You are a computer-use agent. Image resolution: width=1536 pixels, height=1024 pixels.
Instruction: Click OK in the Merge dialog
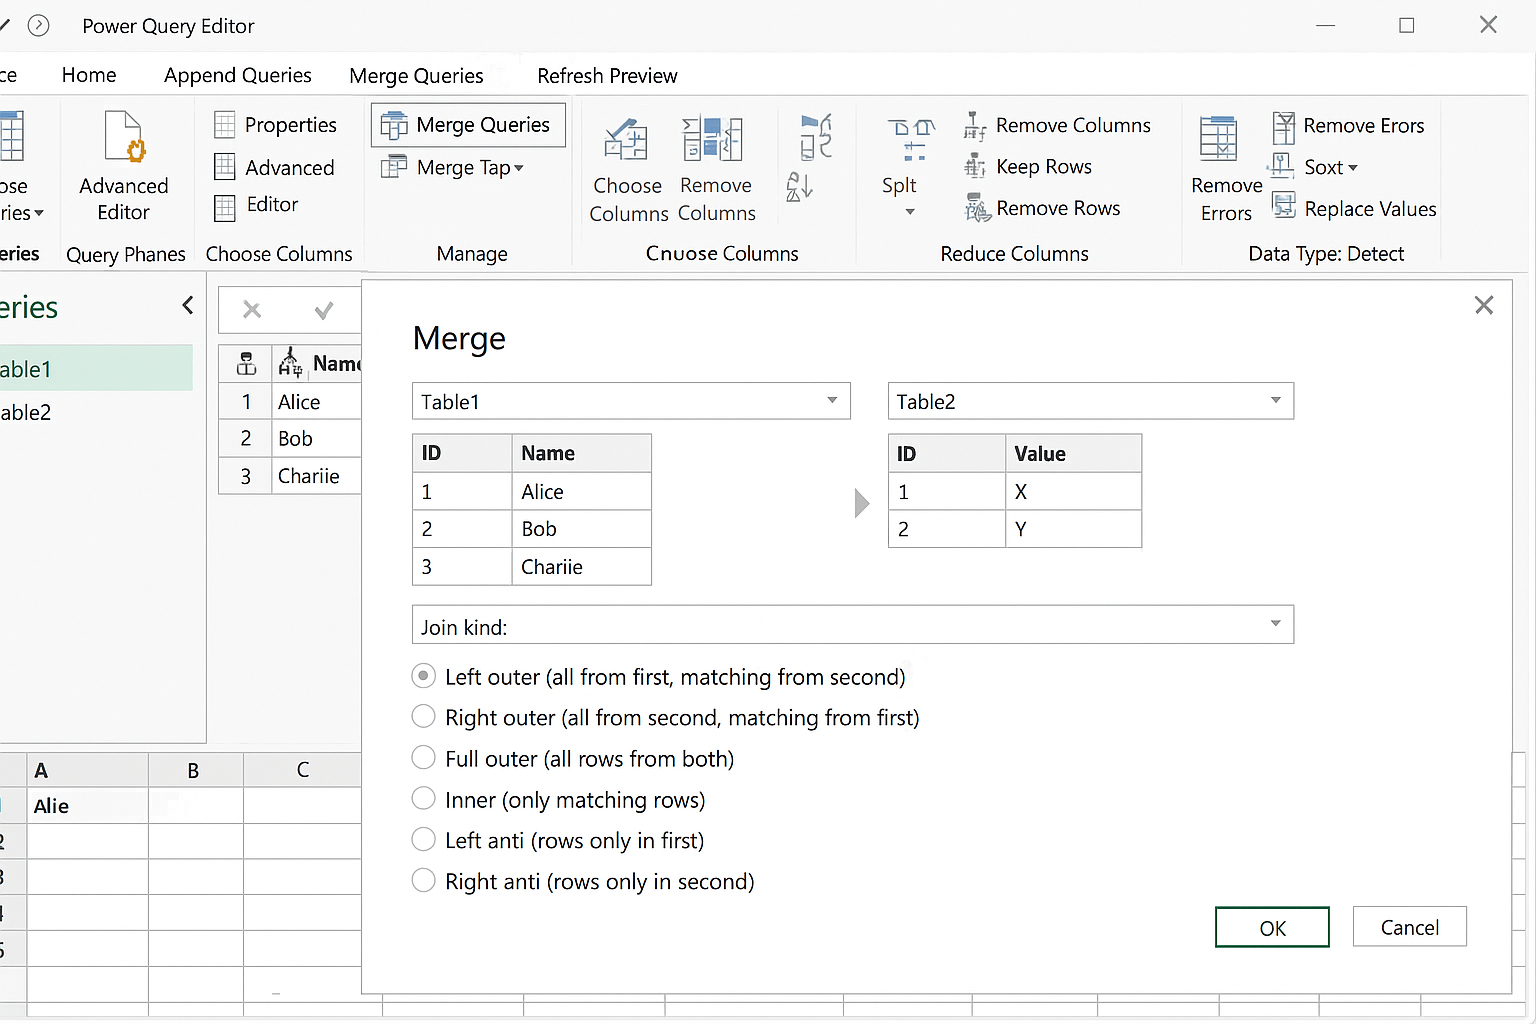click(x=1272, y=927)
